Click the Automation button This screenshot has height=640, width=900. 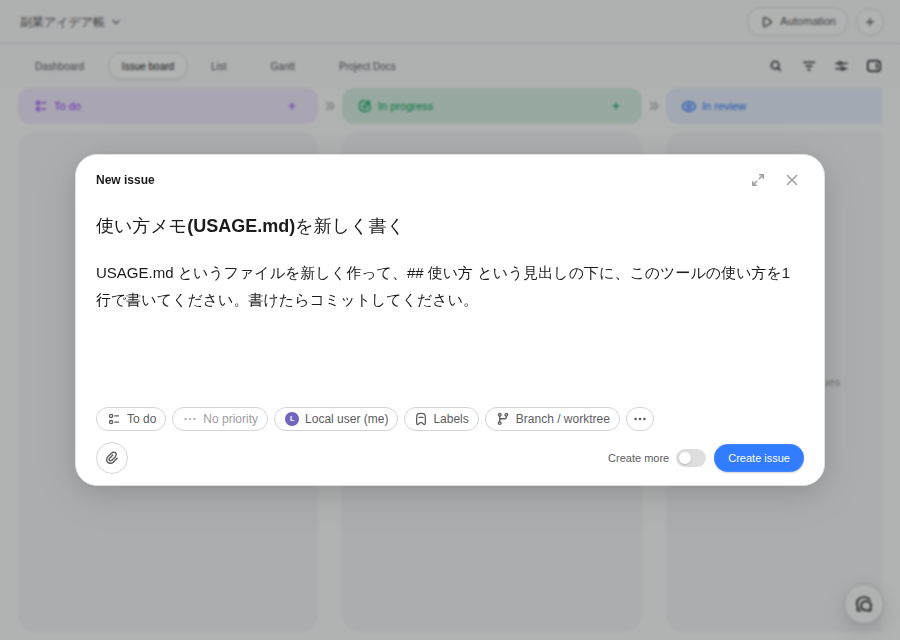tap(797, 22)
